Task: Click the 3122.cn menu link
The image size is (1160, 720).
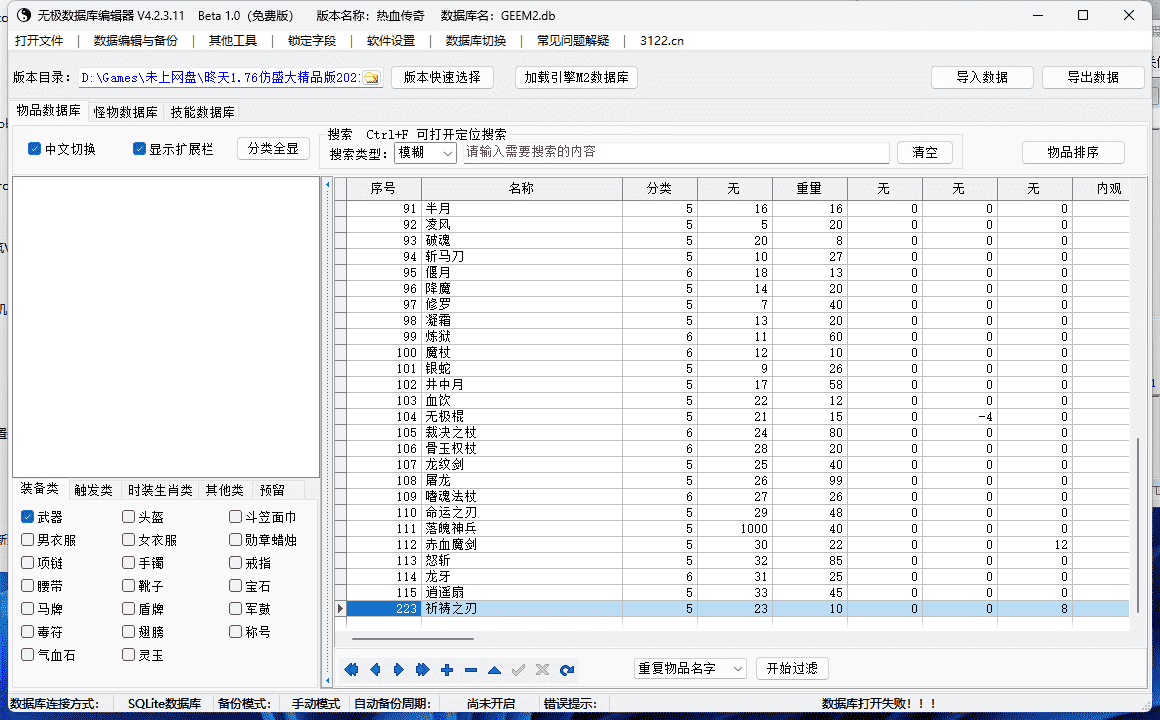Action: (661, 41)
